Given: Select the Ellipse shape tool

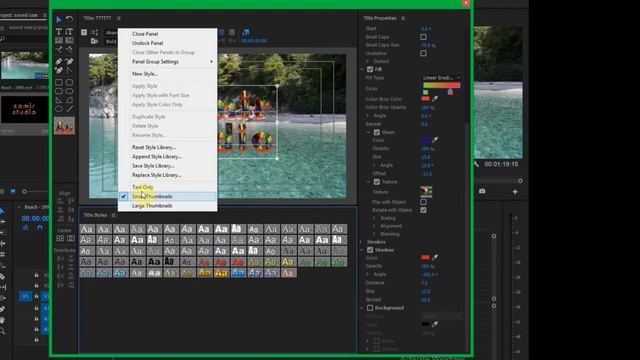Looking at the screenshot, I should click(59, 109).
